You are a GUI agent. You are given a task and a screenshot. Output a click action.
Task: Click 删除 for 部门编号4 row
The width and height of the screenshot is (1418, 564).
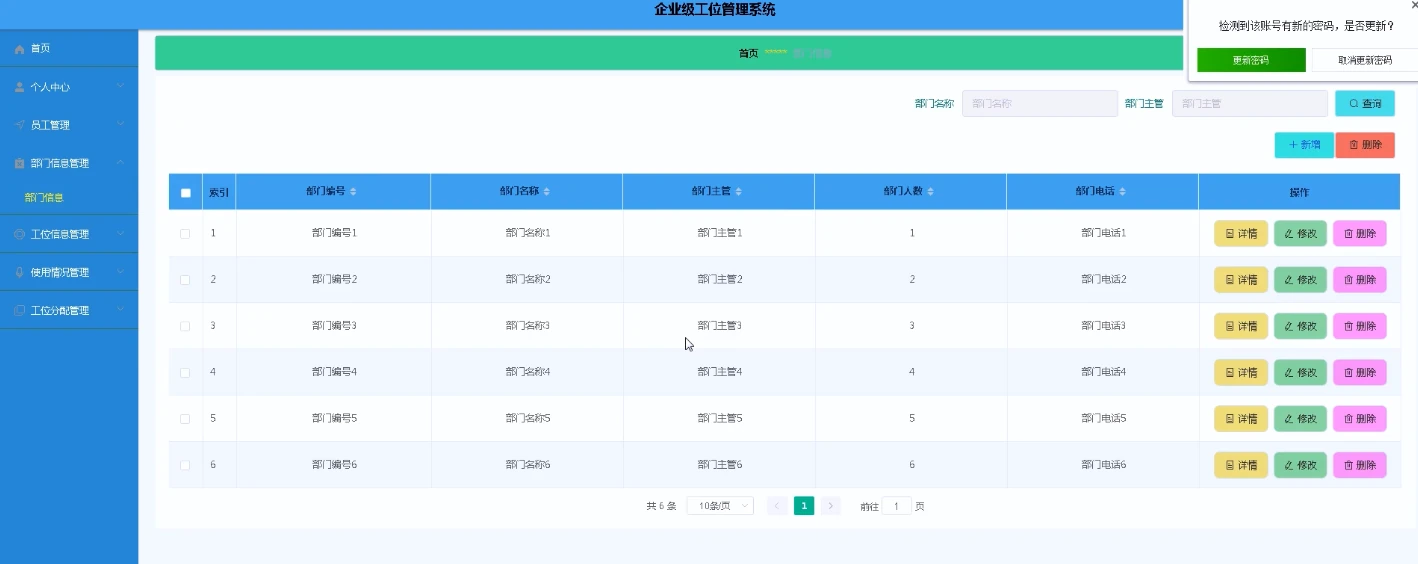pyautogui.click(x=1360, y=373)
